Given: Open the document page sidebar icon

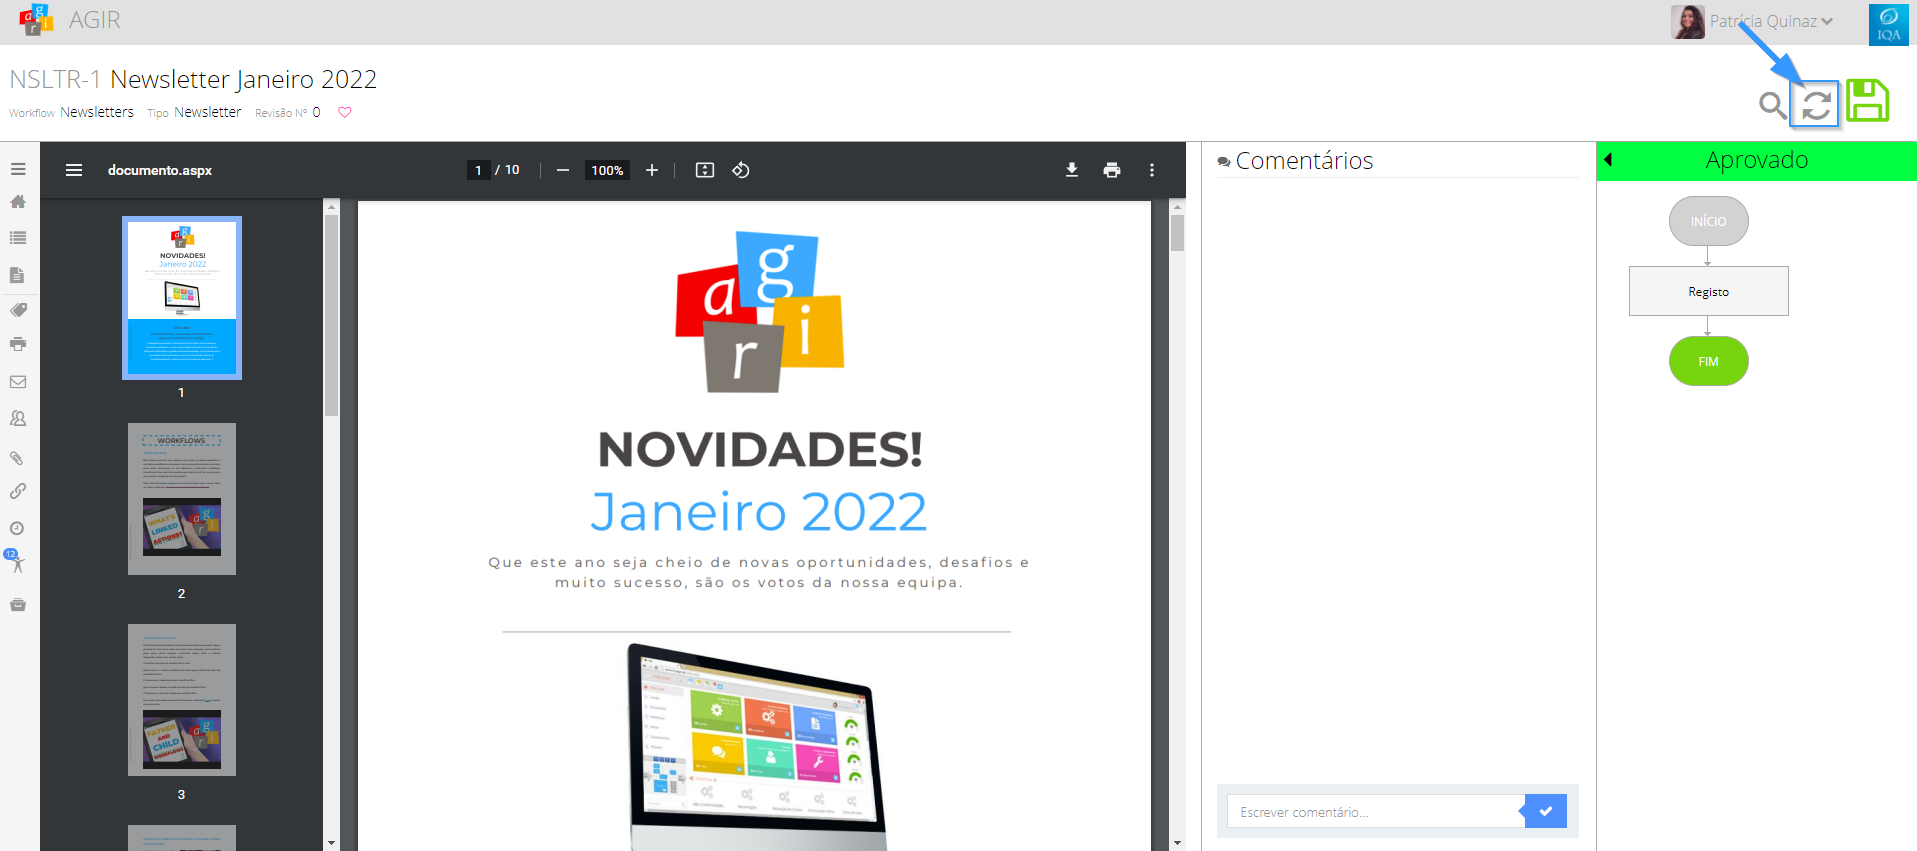Looking at the screenshot, I should point(17,275).
